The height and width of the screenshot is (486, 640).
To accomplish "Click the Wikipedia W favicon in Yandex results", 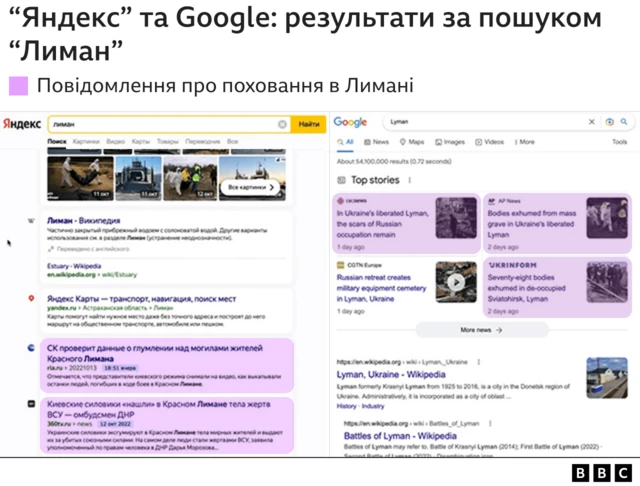I will tap(31, 221).
